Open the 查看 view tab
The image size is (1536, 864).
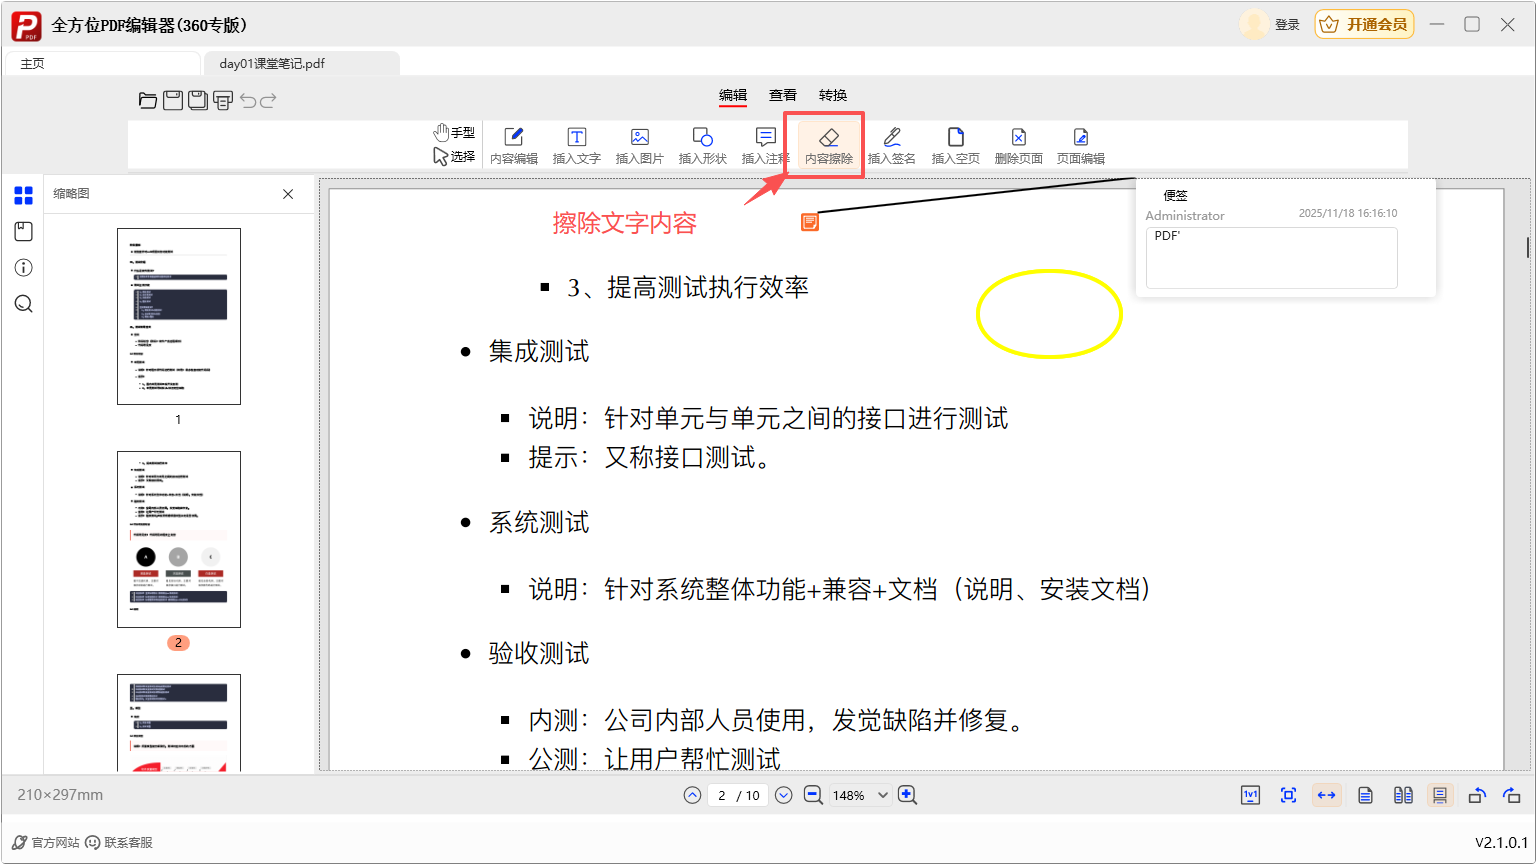click(x=783, y=95)
